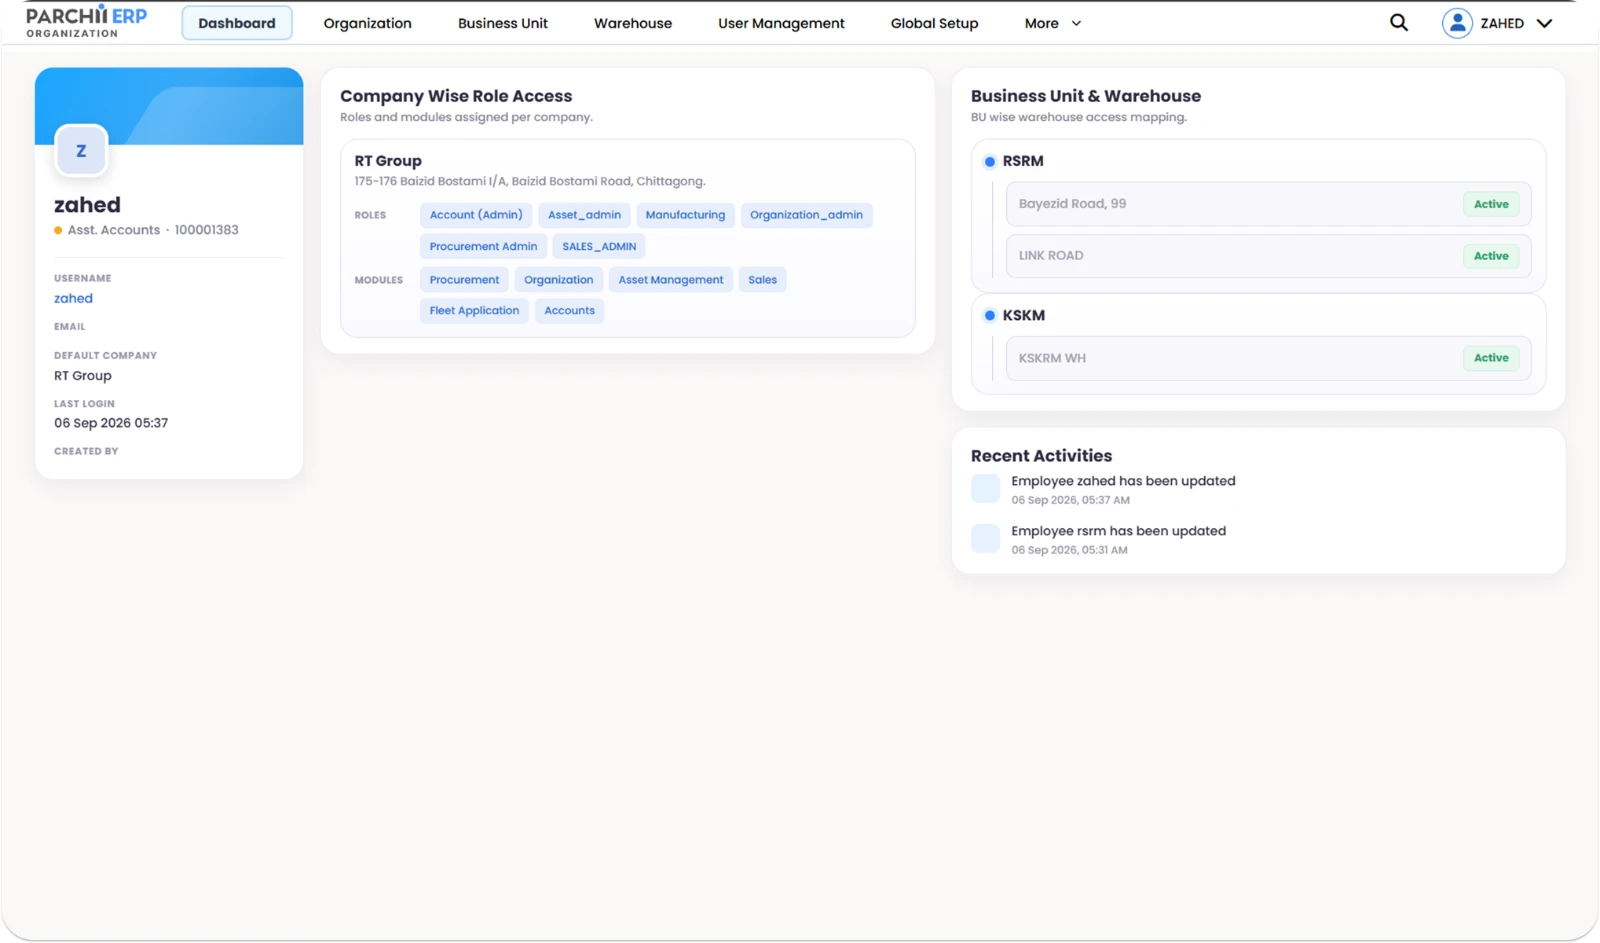The height and width of the screenshot is (943, 1600).
Task: Click the Accounts module tag
Action: (569, 311)
